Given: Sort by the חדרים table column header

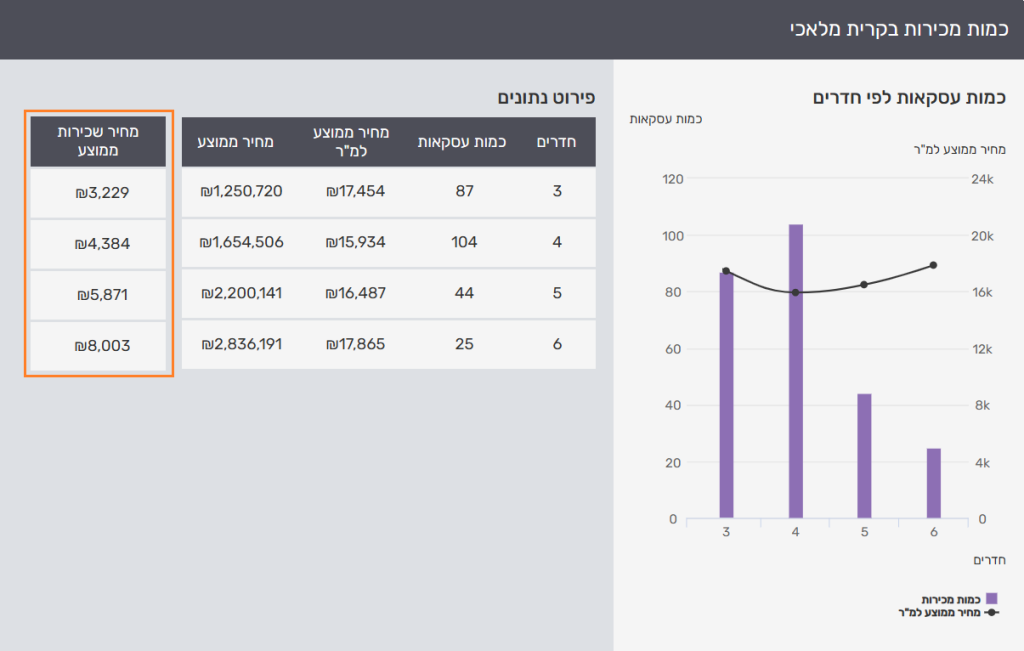Looking at the screenshot, I should click(557, 141).
